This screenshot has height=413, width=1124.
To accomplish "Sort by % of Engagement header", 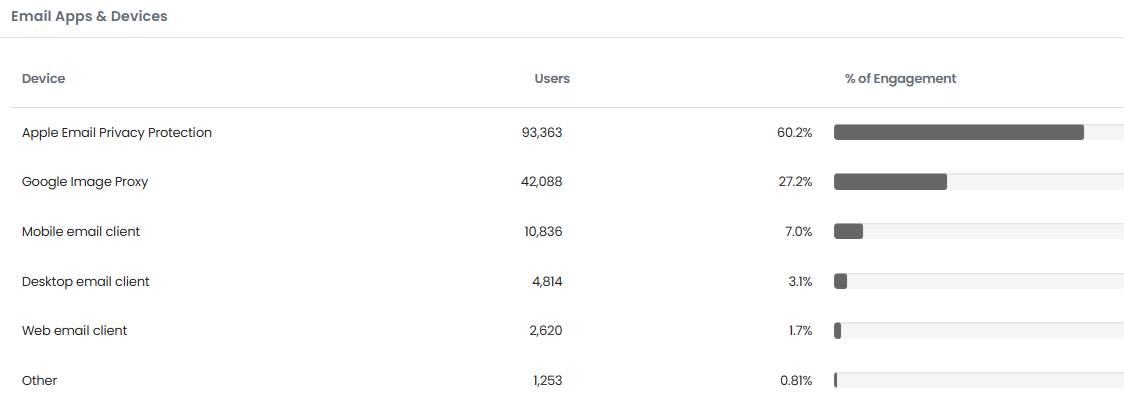I will 900,79.
